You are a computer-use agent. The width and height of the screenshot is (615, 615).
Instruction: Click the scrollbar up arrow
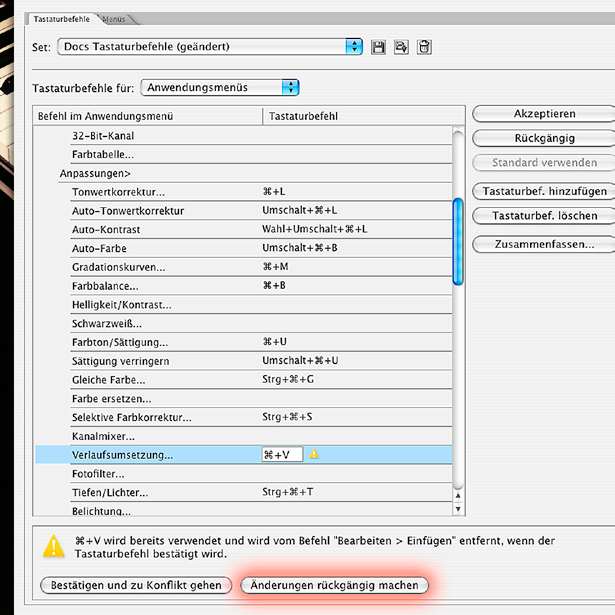[458, 496]
